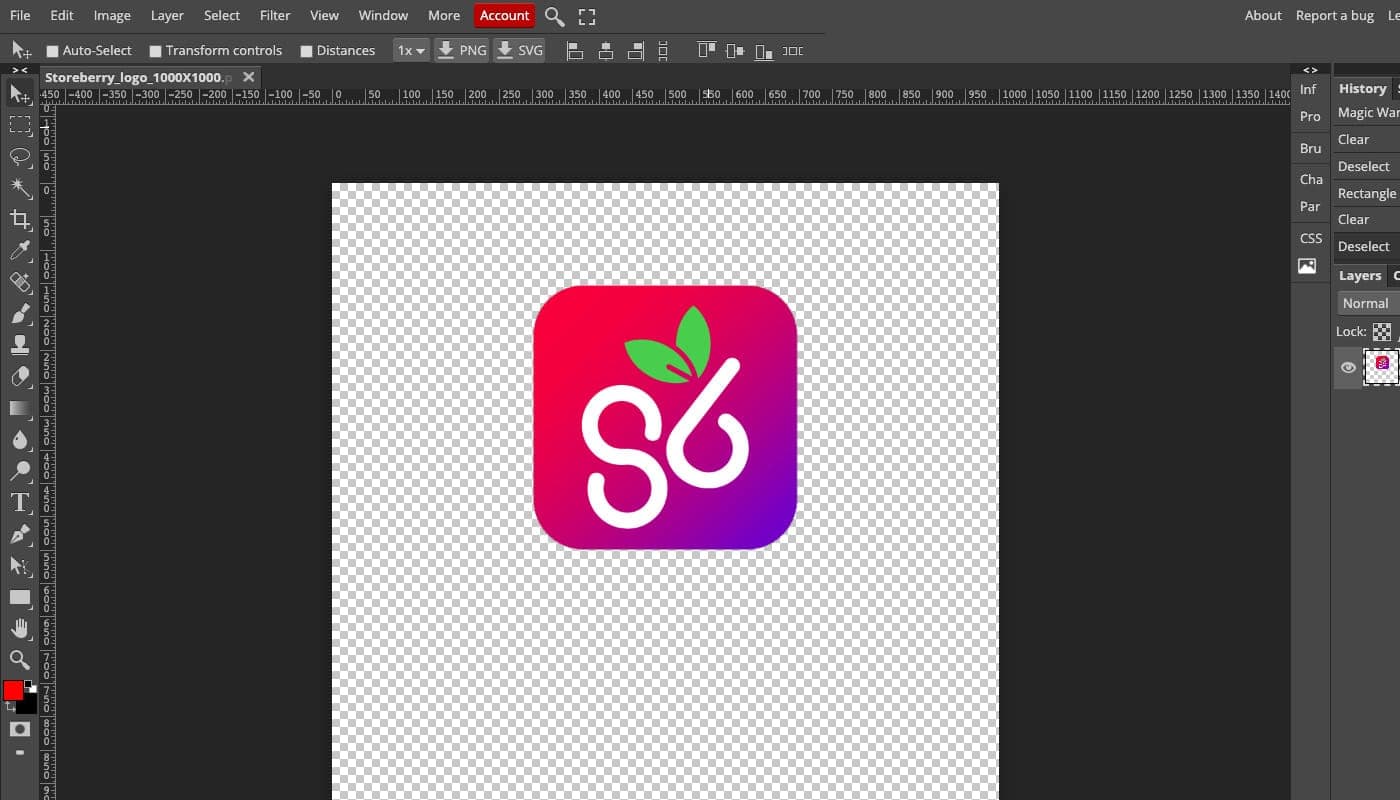The width and height of the screenshot is (1400, 800).
Task: Open the Image menu
Action: 112,15
